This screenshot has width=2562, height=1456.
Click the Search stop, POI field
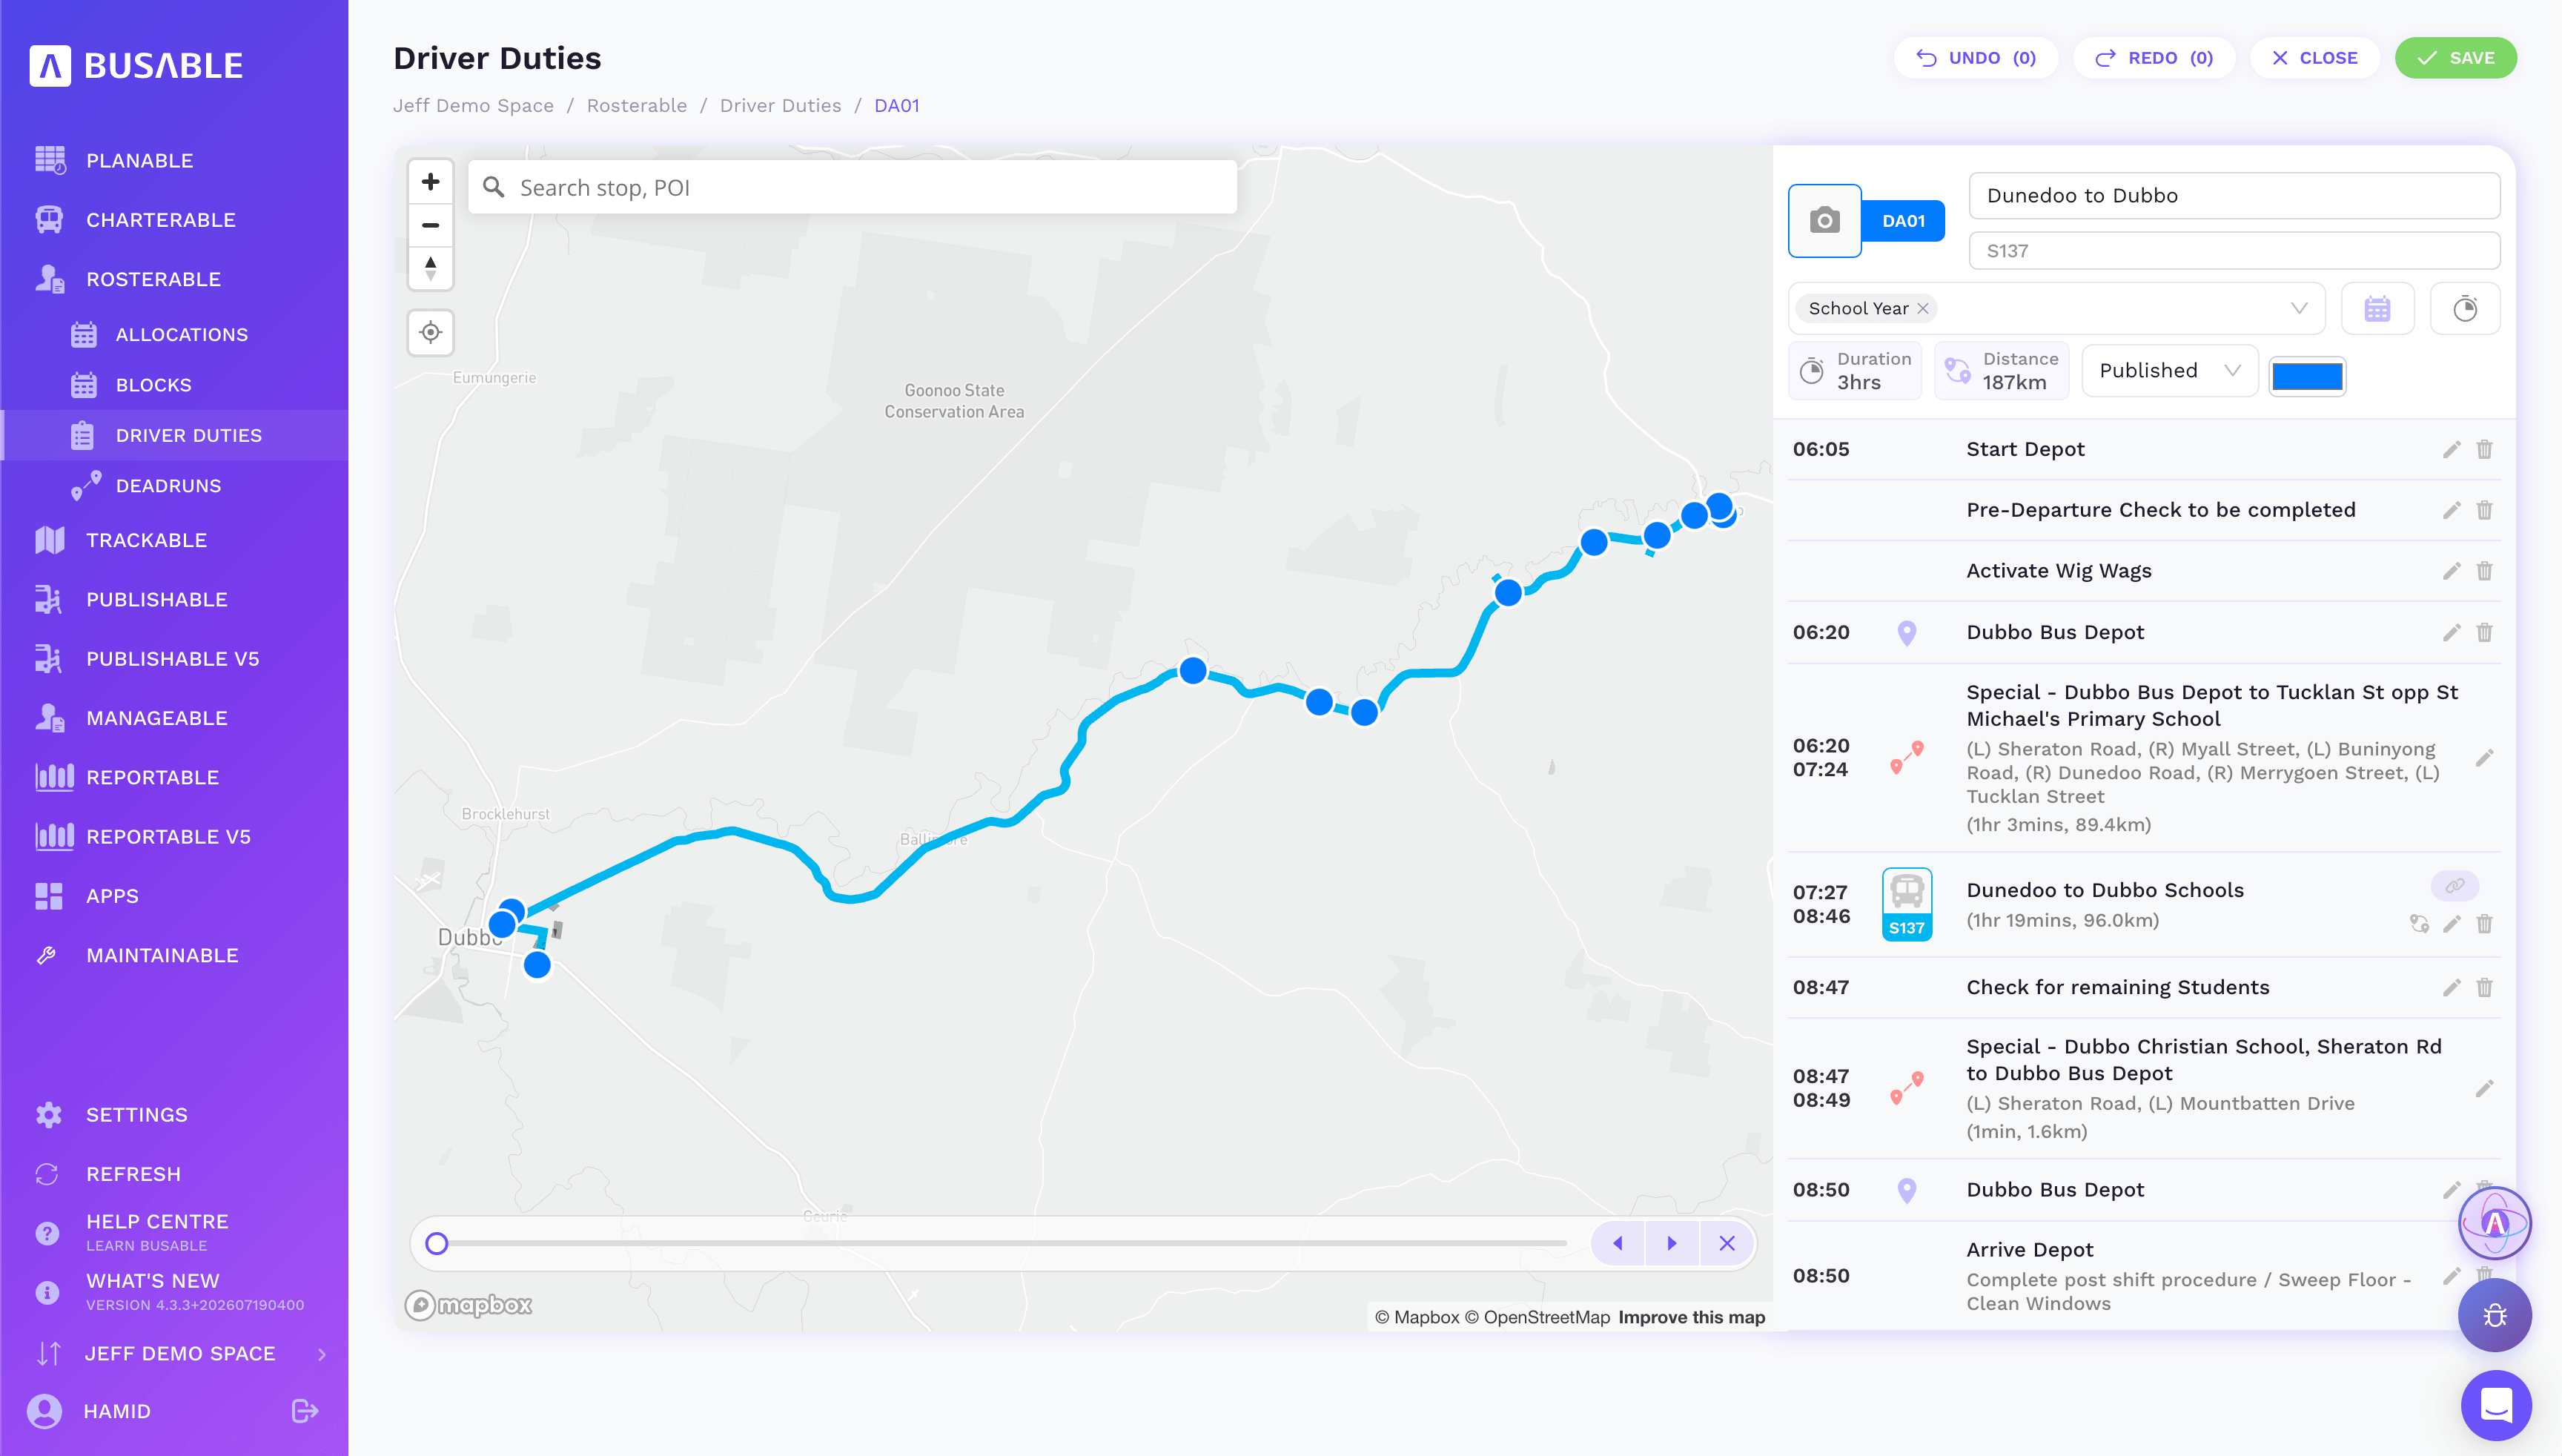tap(852, 187)
